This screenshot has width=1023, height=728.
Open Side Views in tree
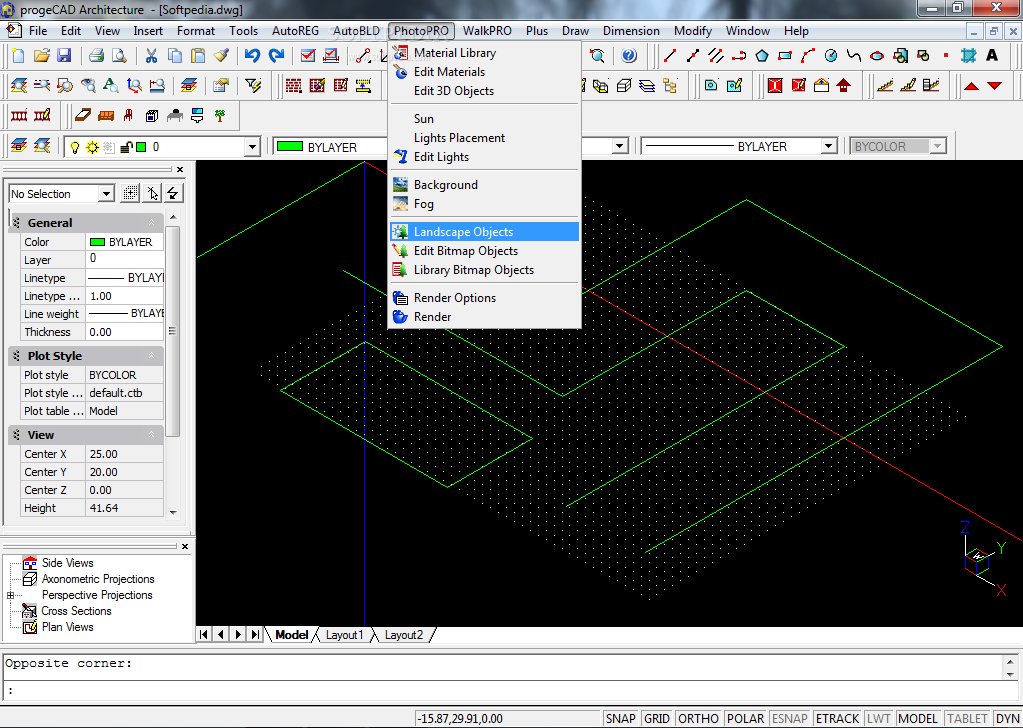pyautogui.click(x=67, y=562)
